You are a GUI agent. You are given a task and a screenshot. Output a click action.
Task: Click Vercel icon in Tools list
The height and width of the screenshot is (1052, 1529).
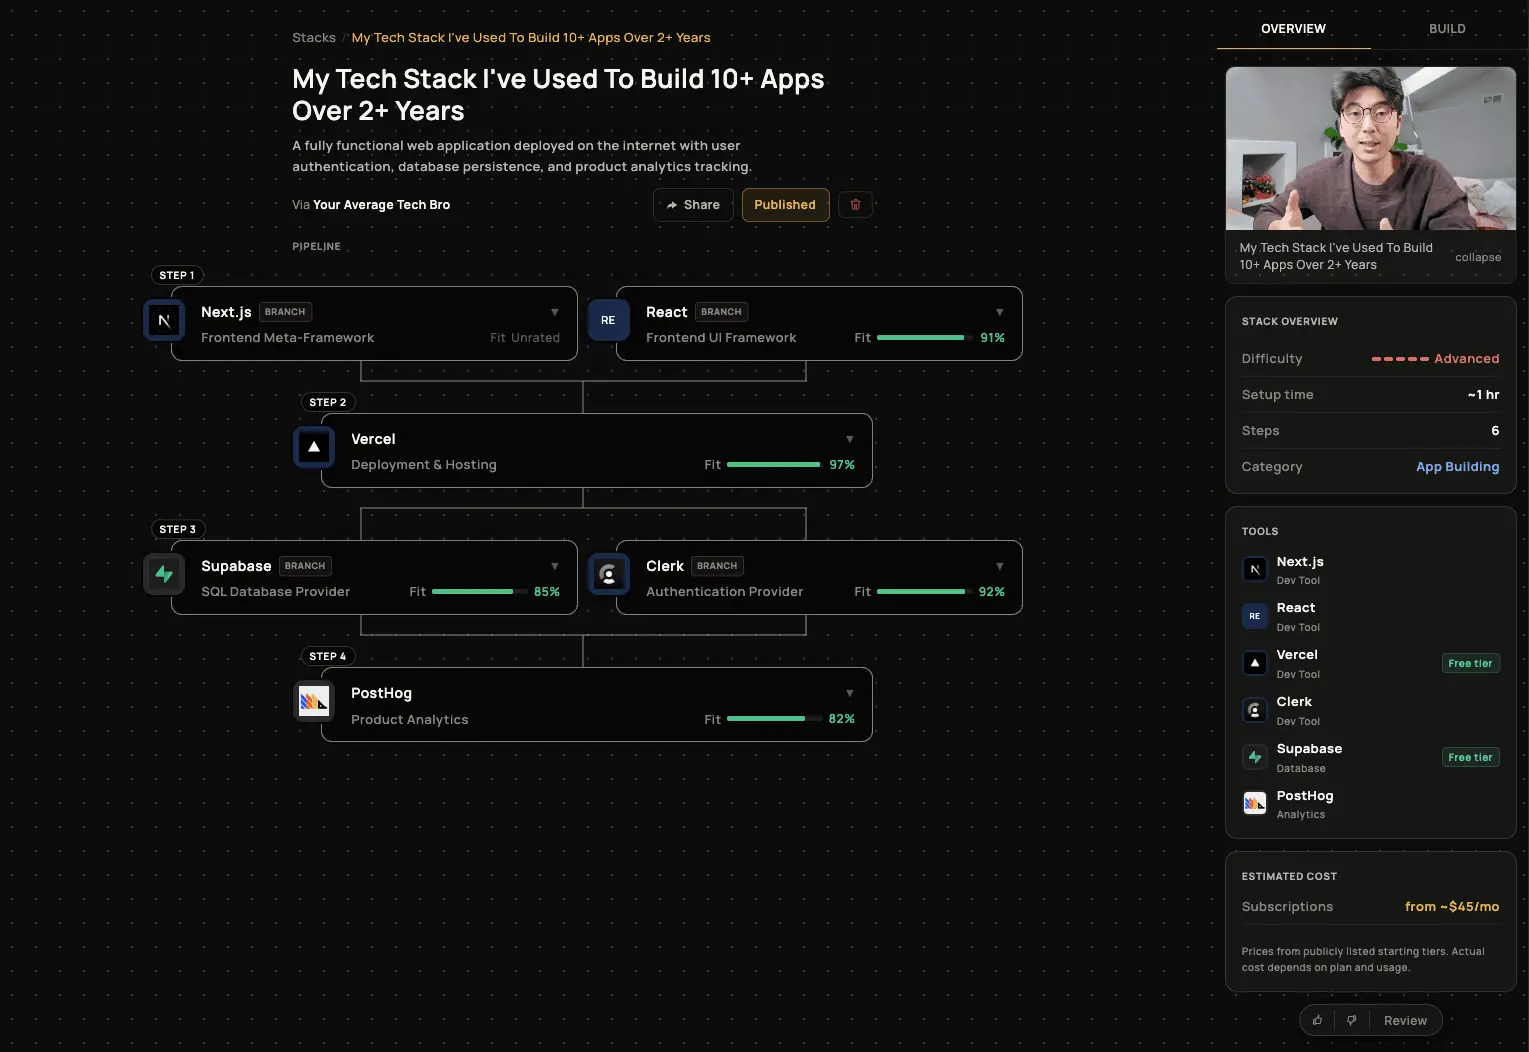1254,663
